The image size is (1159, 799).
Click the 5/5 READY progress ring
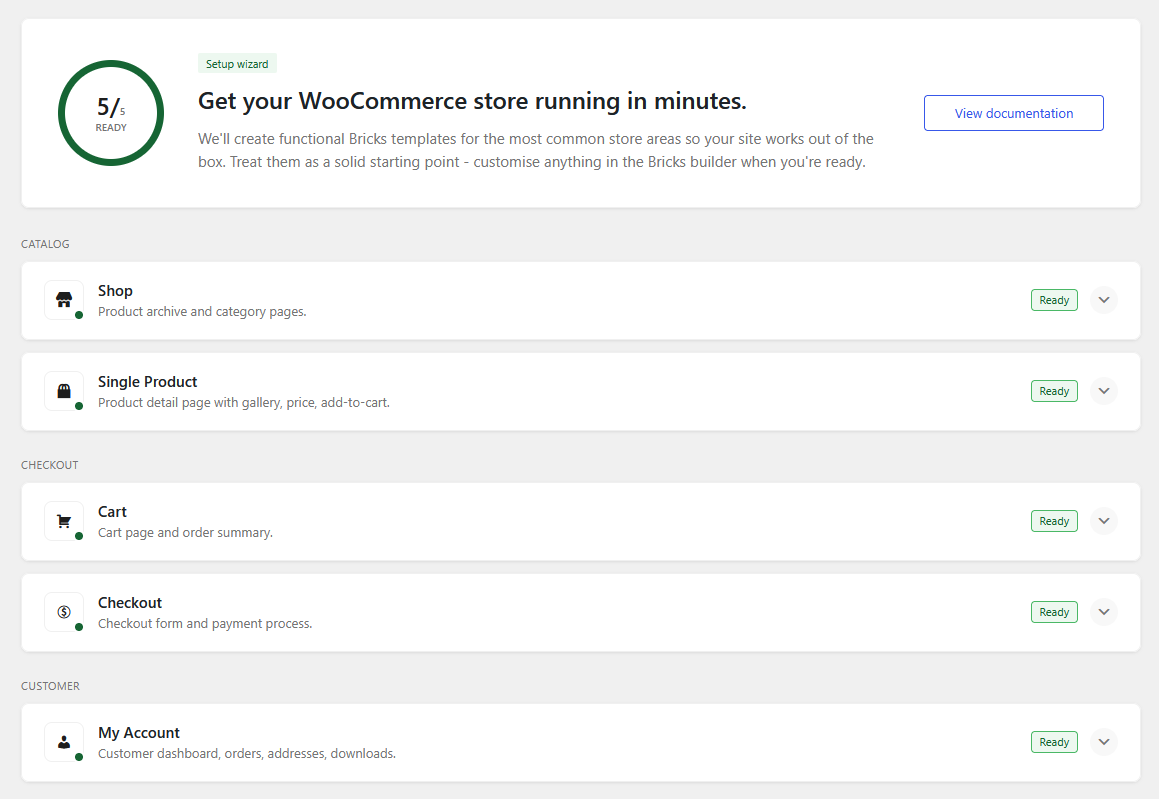click(111, 113)
